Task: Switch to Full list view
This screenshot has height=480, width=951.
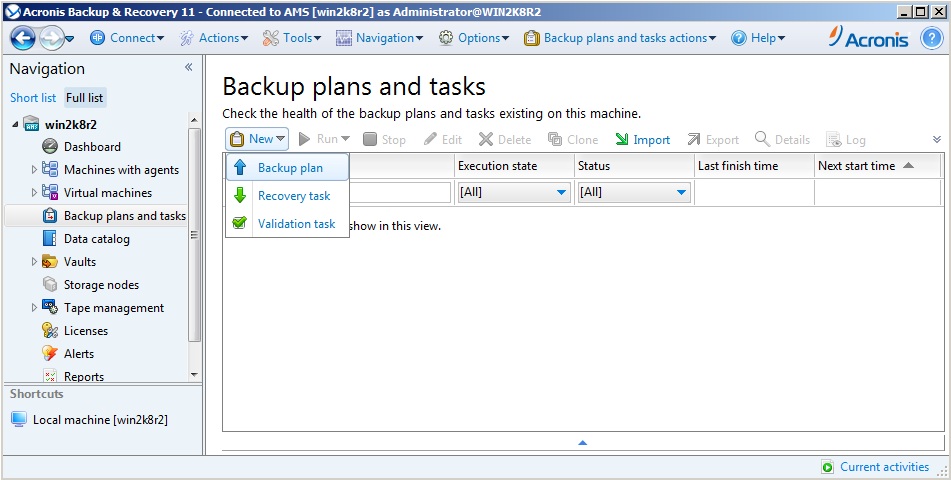Action: 84,98
